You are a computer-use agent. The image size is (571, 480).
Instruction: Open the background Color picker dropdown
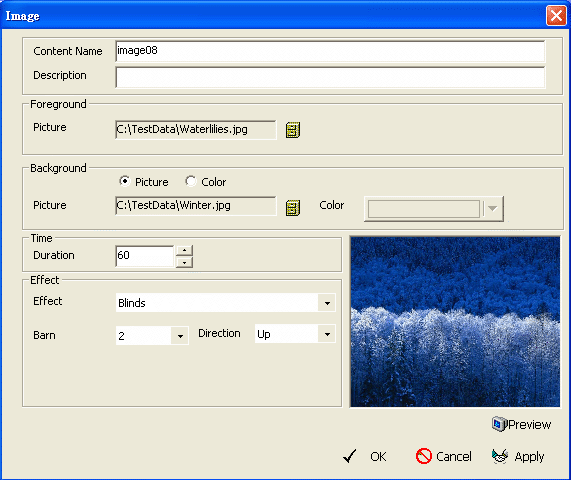coord(493,209)
